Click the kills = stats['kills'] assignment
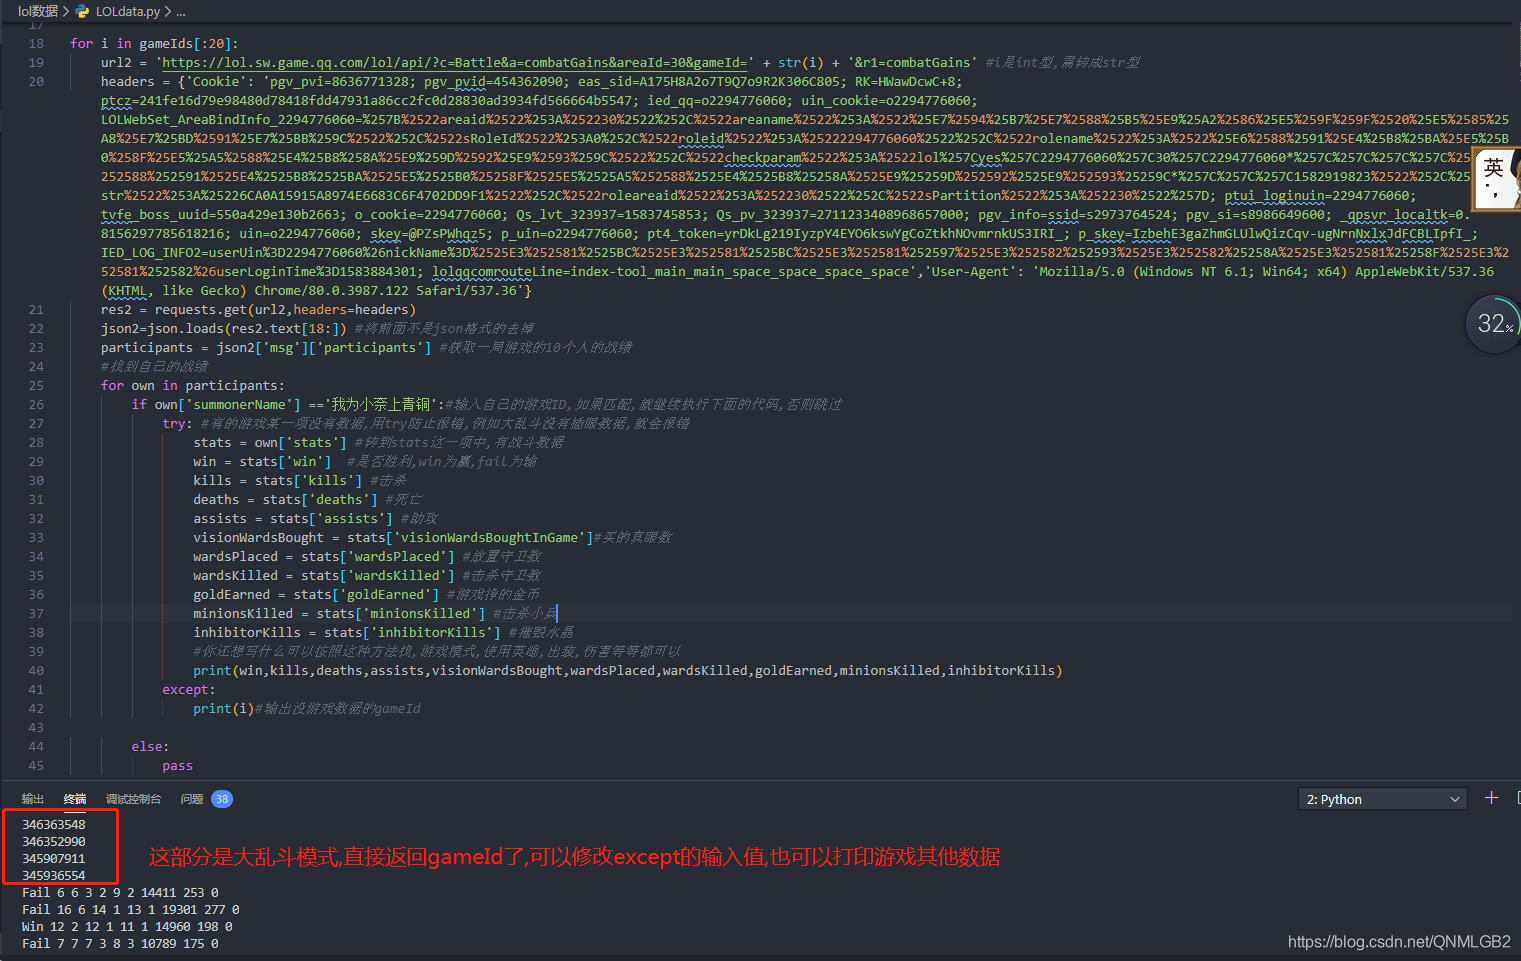1521x961 pixels. click(x=278, y=480)
